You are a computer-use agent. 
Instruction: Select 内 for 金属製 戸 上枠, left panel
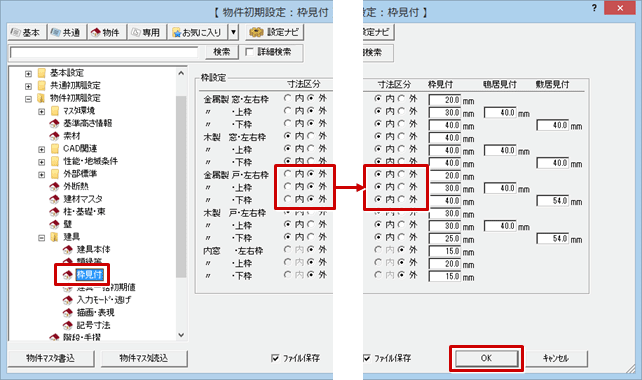(x=287, y=187)
